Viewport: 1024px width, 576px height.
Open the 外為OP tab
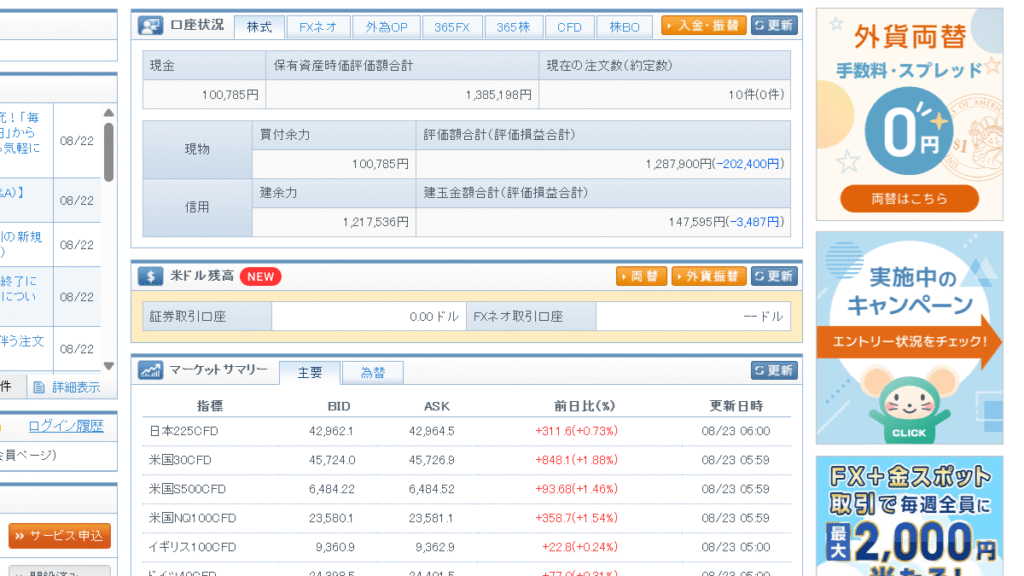(x=386, y=27)
